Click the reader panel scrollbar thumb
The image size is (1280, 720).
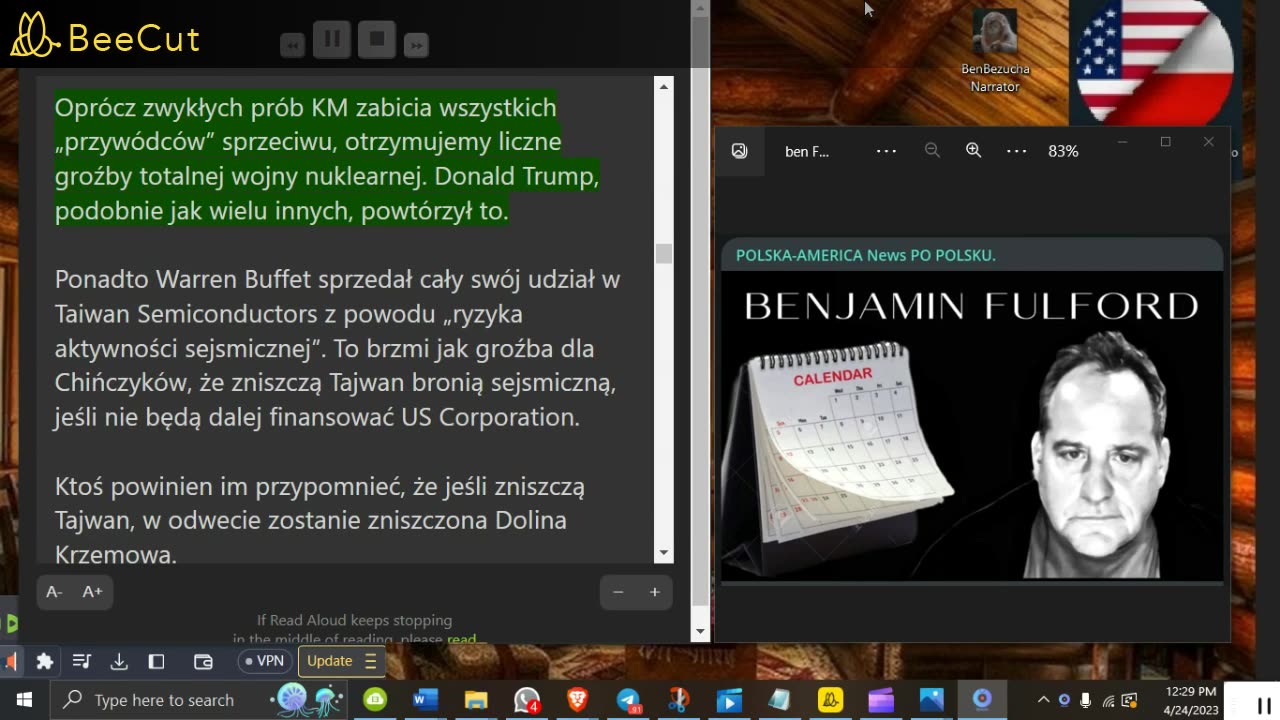(x=664, y=253)
